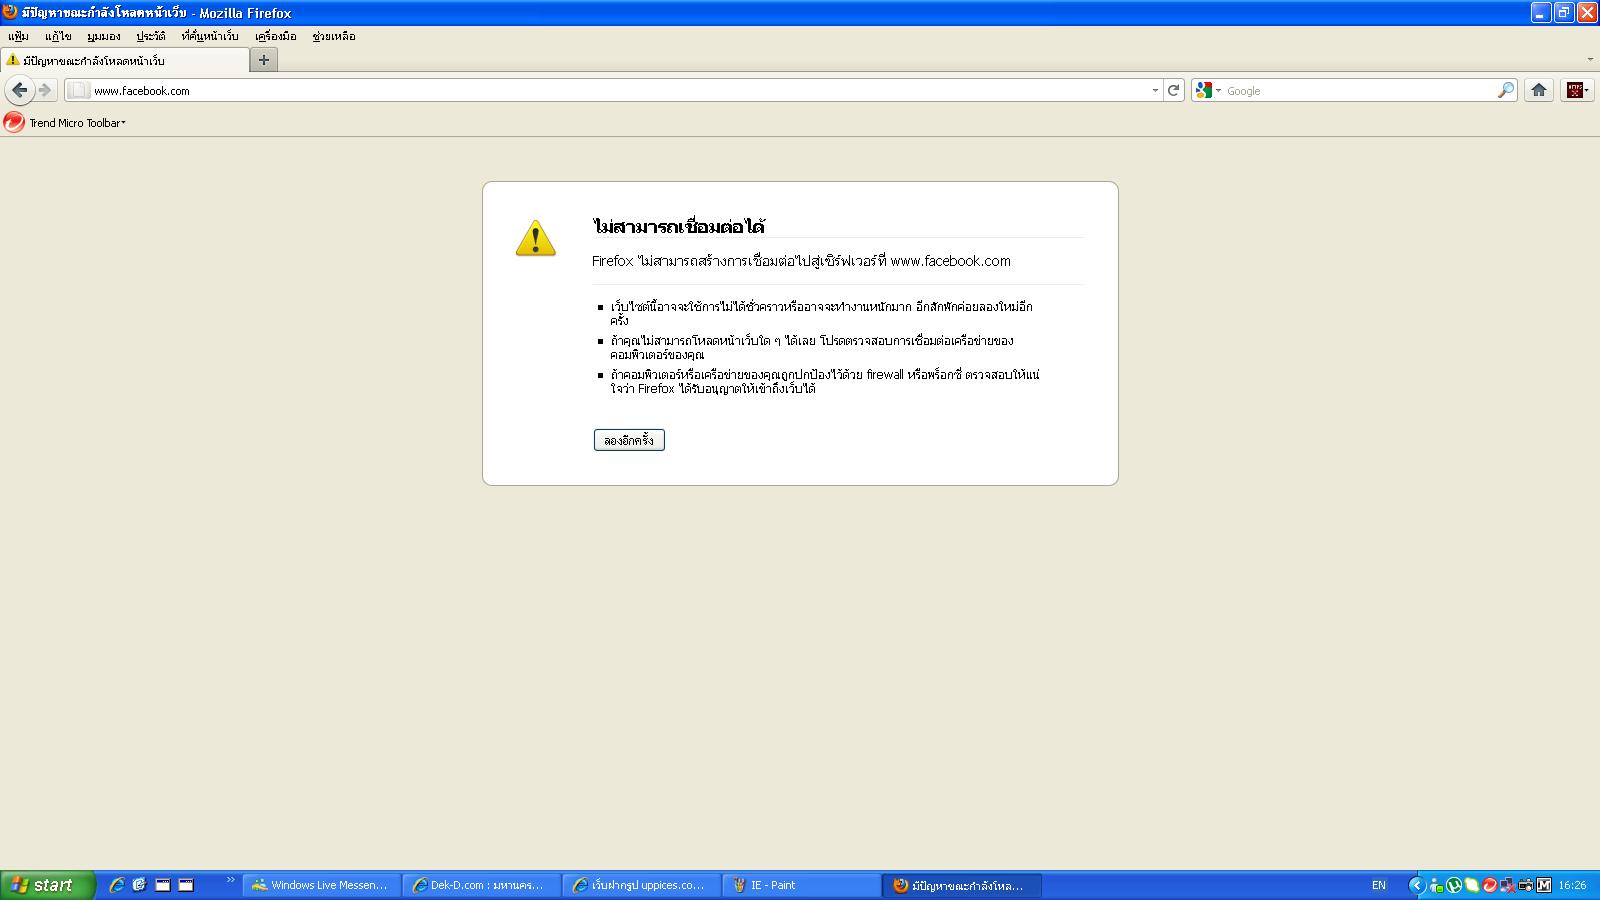The height and width of the screenshot is (900, 1600).
Task: Open Trend Micro icon in system tray
Action: pyautogui.click(x=1490, y=885)
